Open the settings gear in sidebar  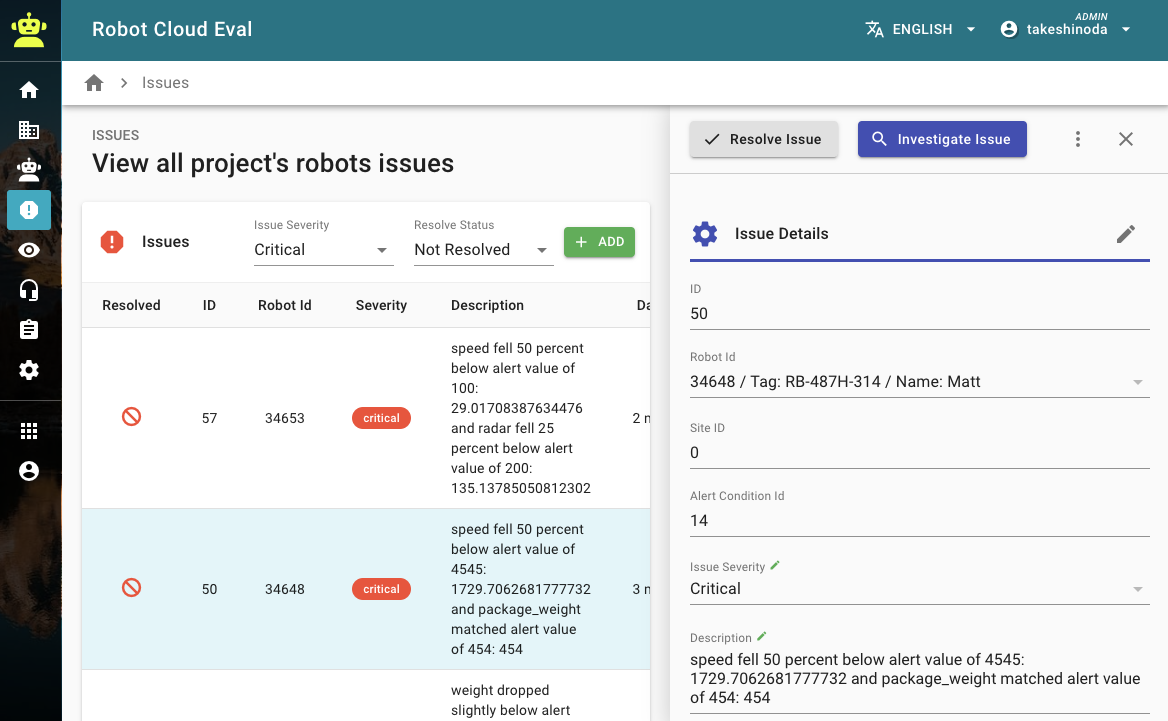pyautogui.click(x=29, y=370)
